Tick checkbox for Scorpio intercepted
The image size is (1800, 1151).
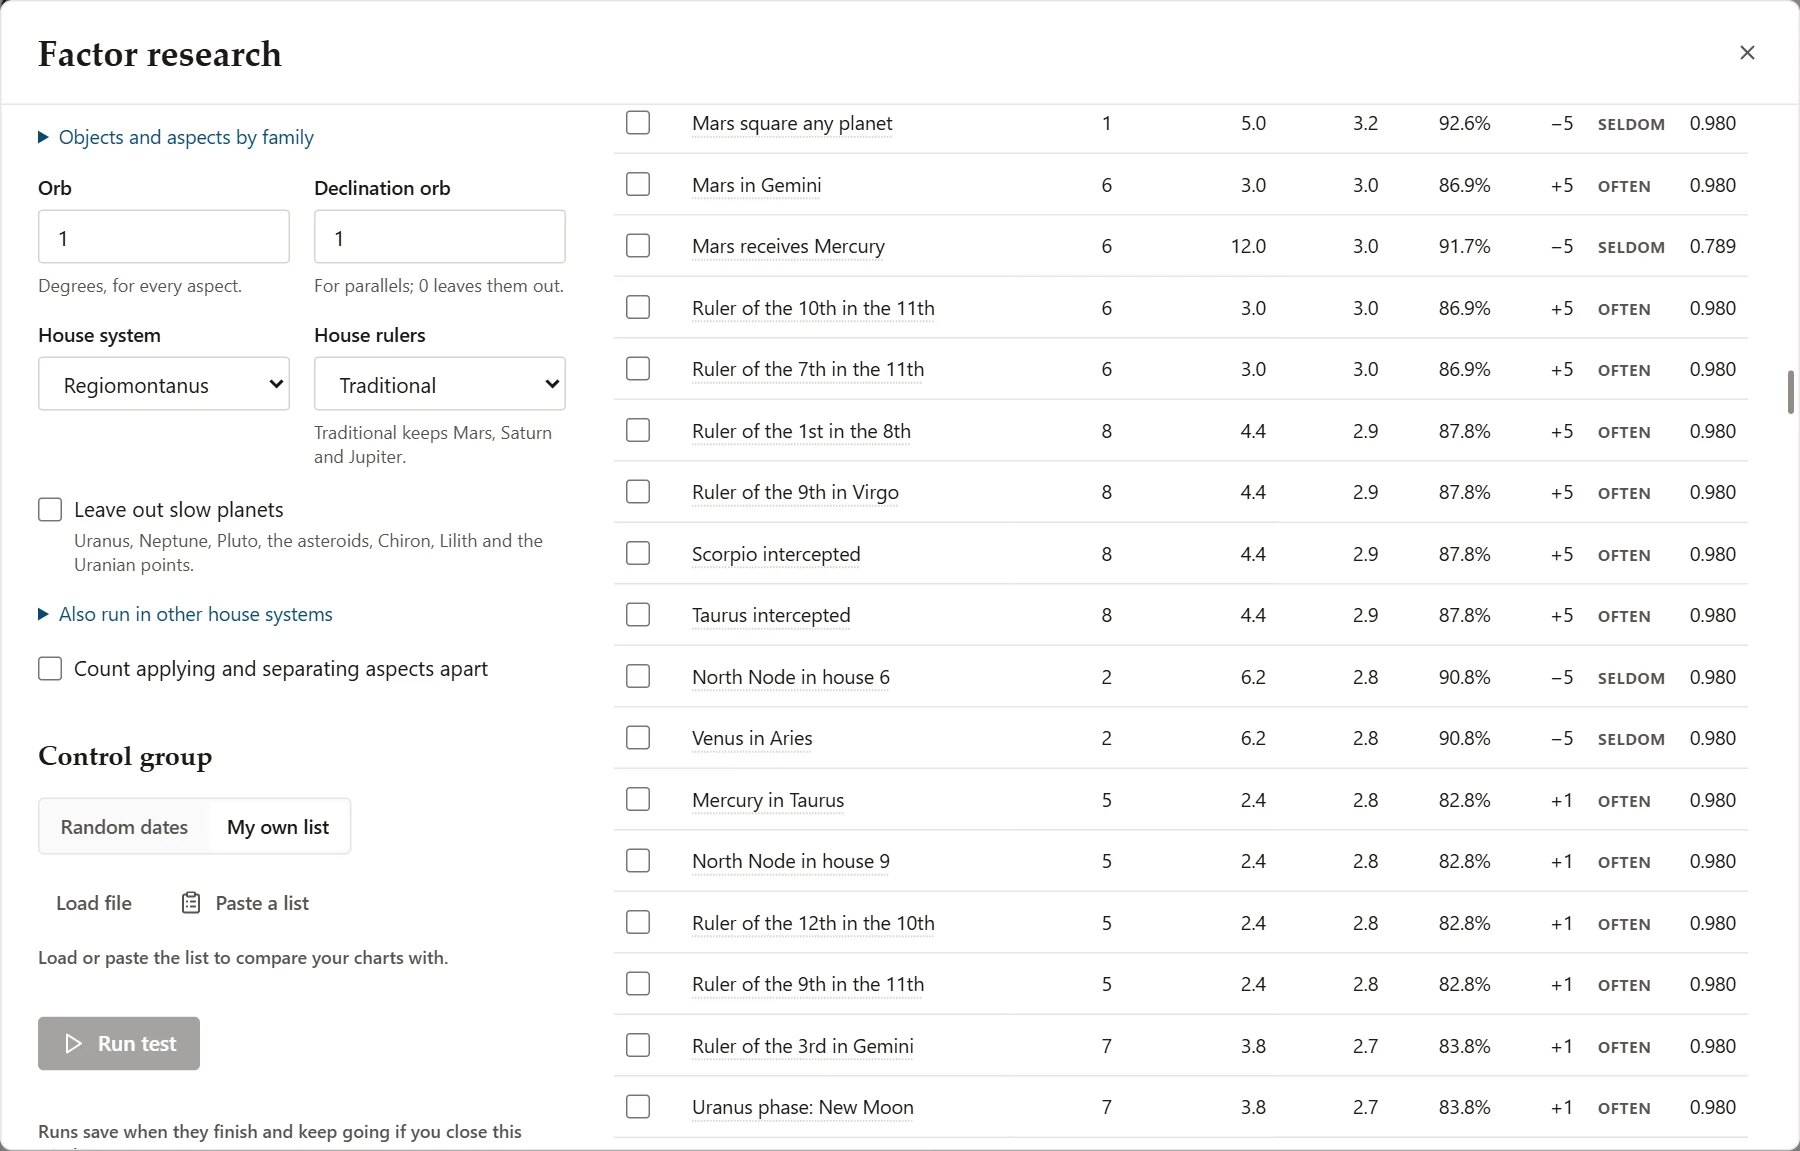coord(638,554)
